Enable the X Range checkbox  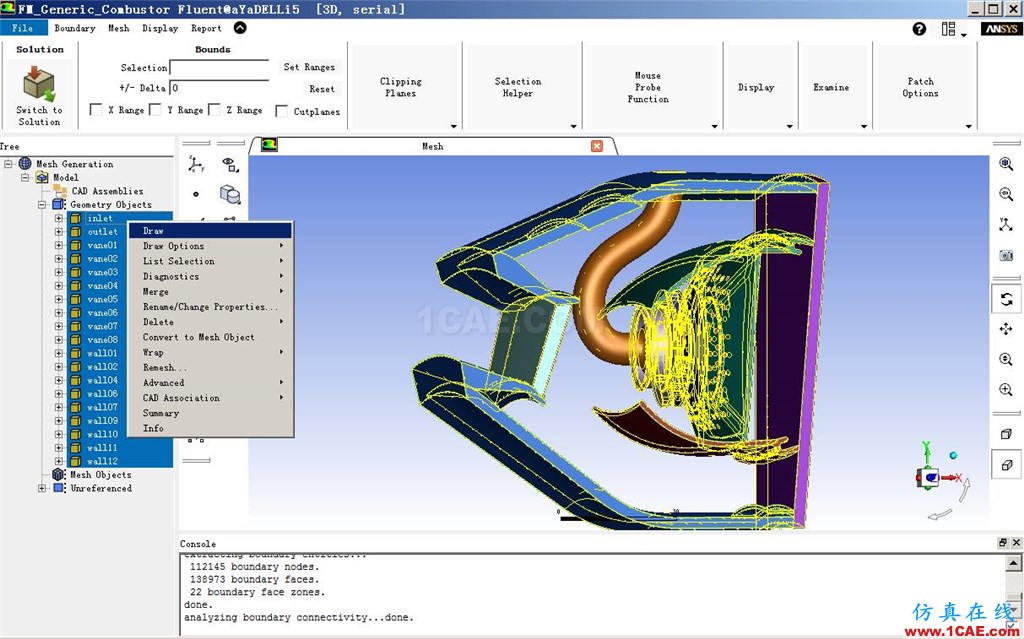coord(96,110)
